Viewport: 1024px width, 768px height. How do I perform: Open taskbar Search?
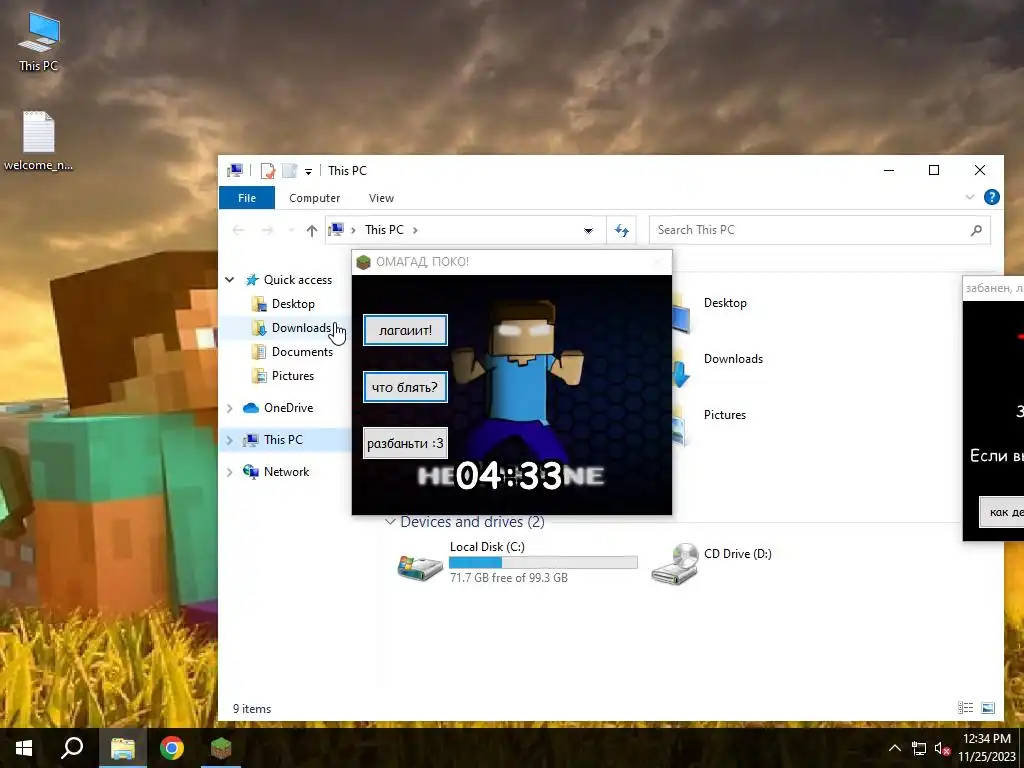coord(72,748)
